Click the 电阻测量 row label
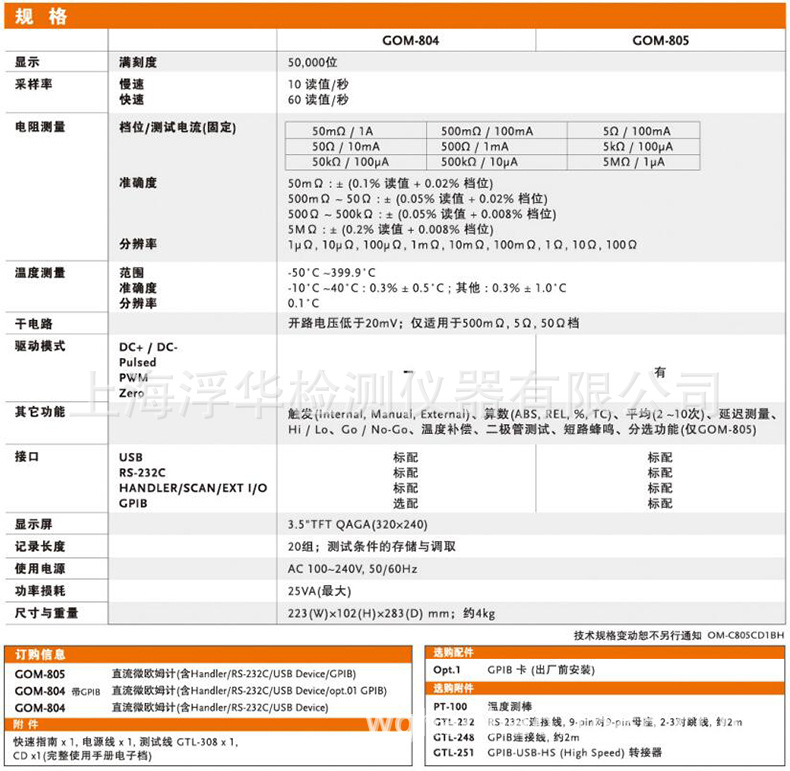790x771 pixels. 40,126
